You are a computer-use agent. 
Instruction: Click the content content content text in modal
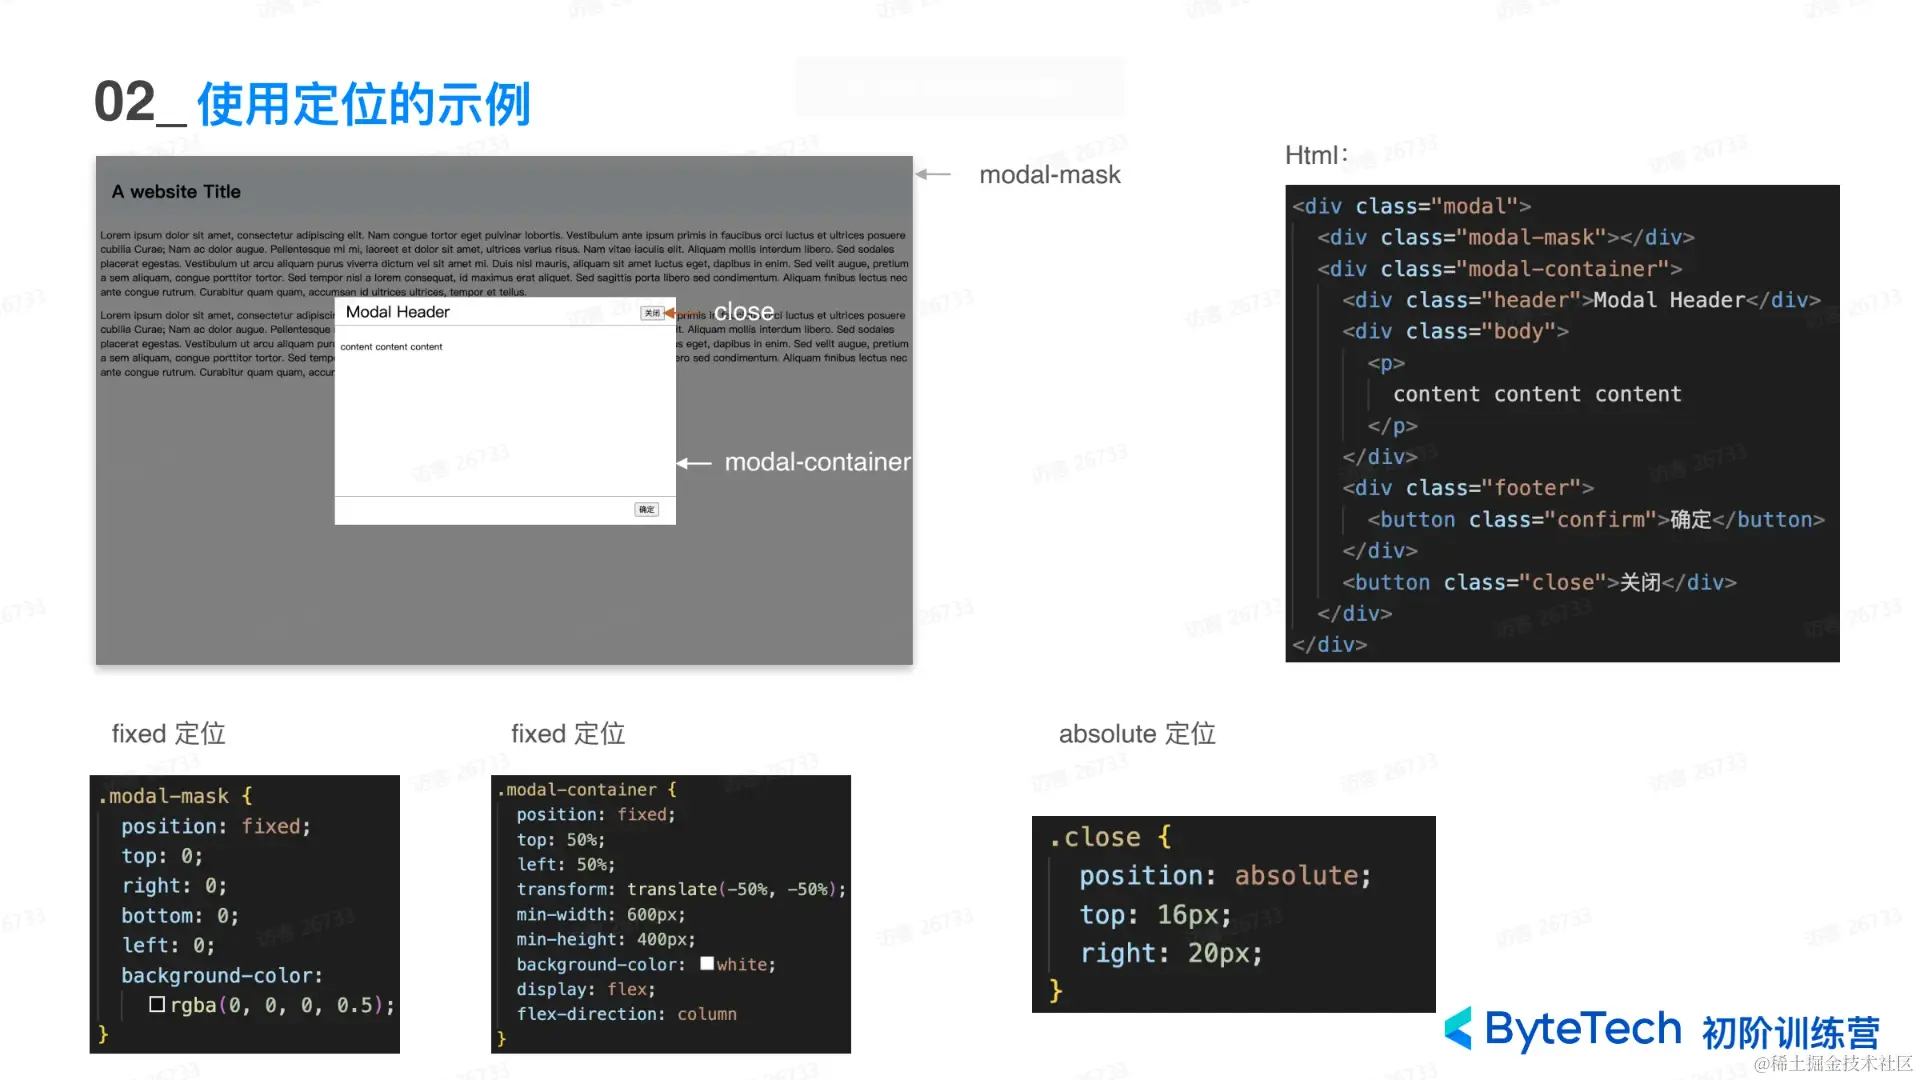[x=391, y=347]
